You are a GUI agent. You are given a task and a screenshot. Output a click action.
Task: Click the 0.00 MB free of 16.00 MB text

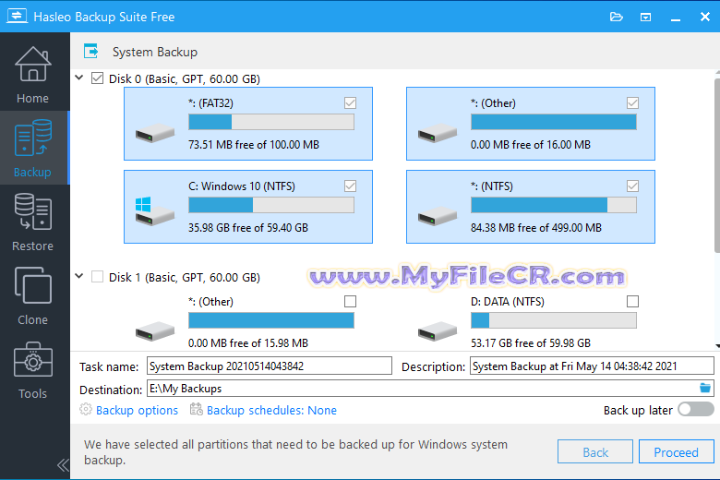coord(530,145)
